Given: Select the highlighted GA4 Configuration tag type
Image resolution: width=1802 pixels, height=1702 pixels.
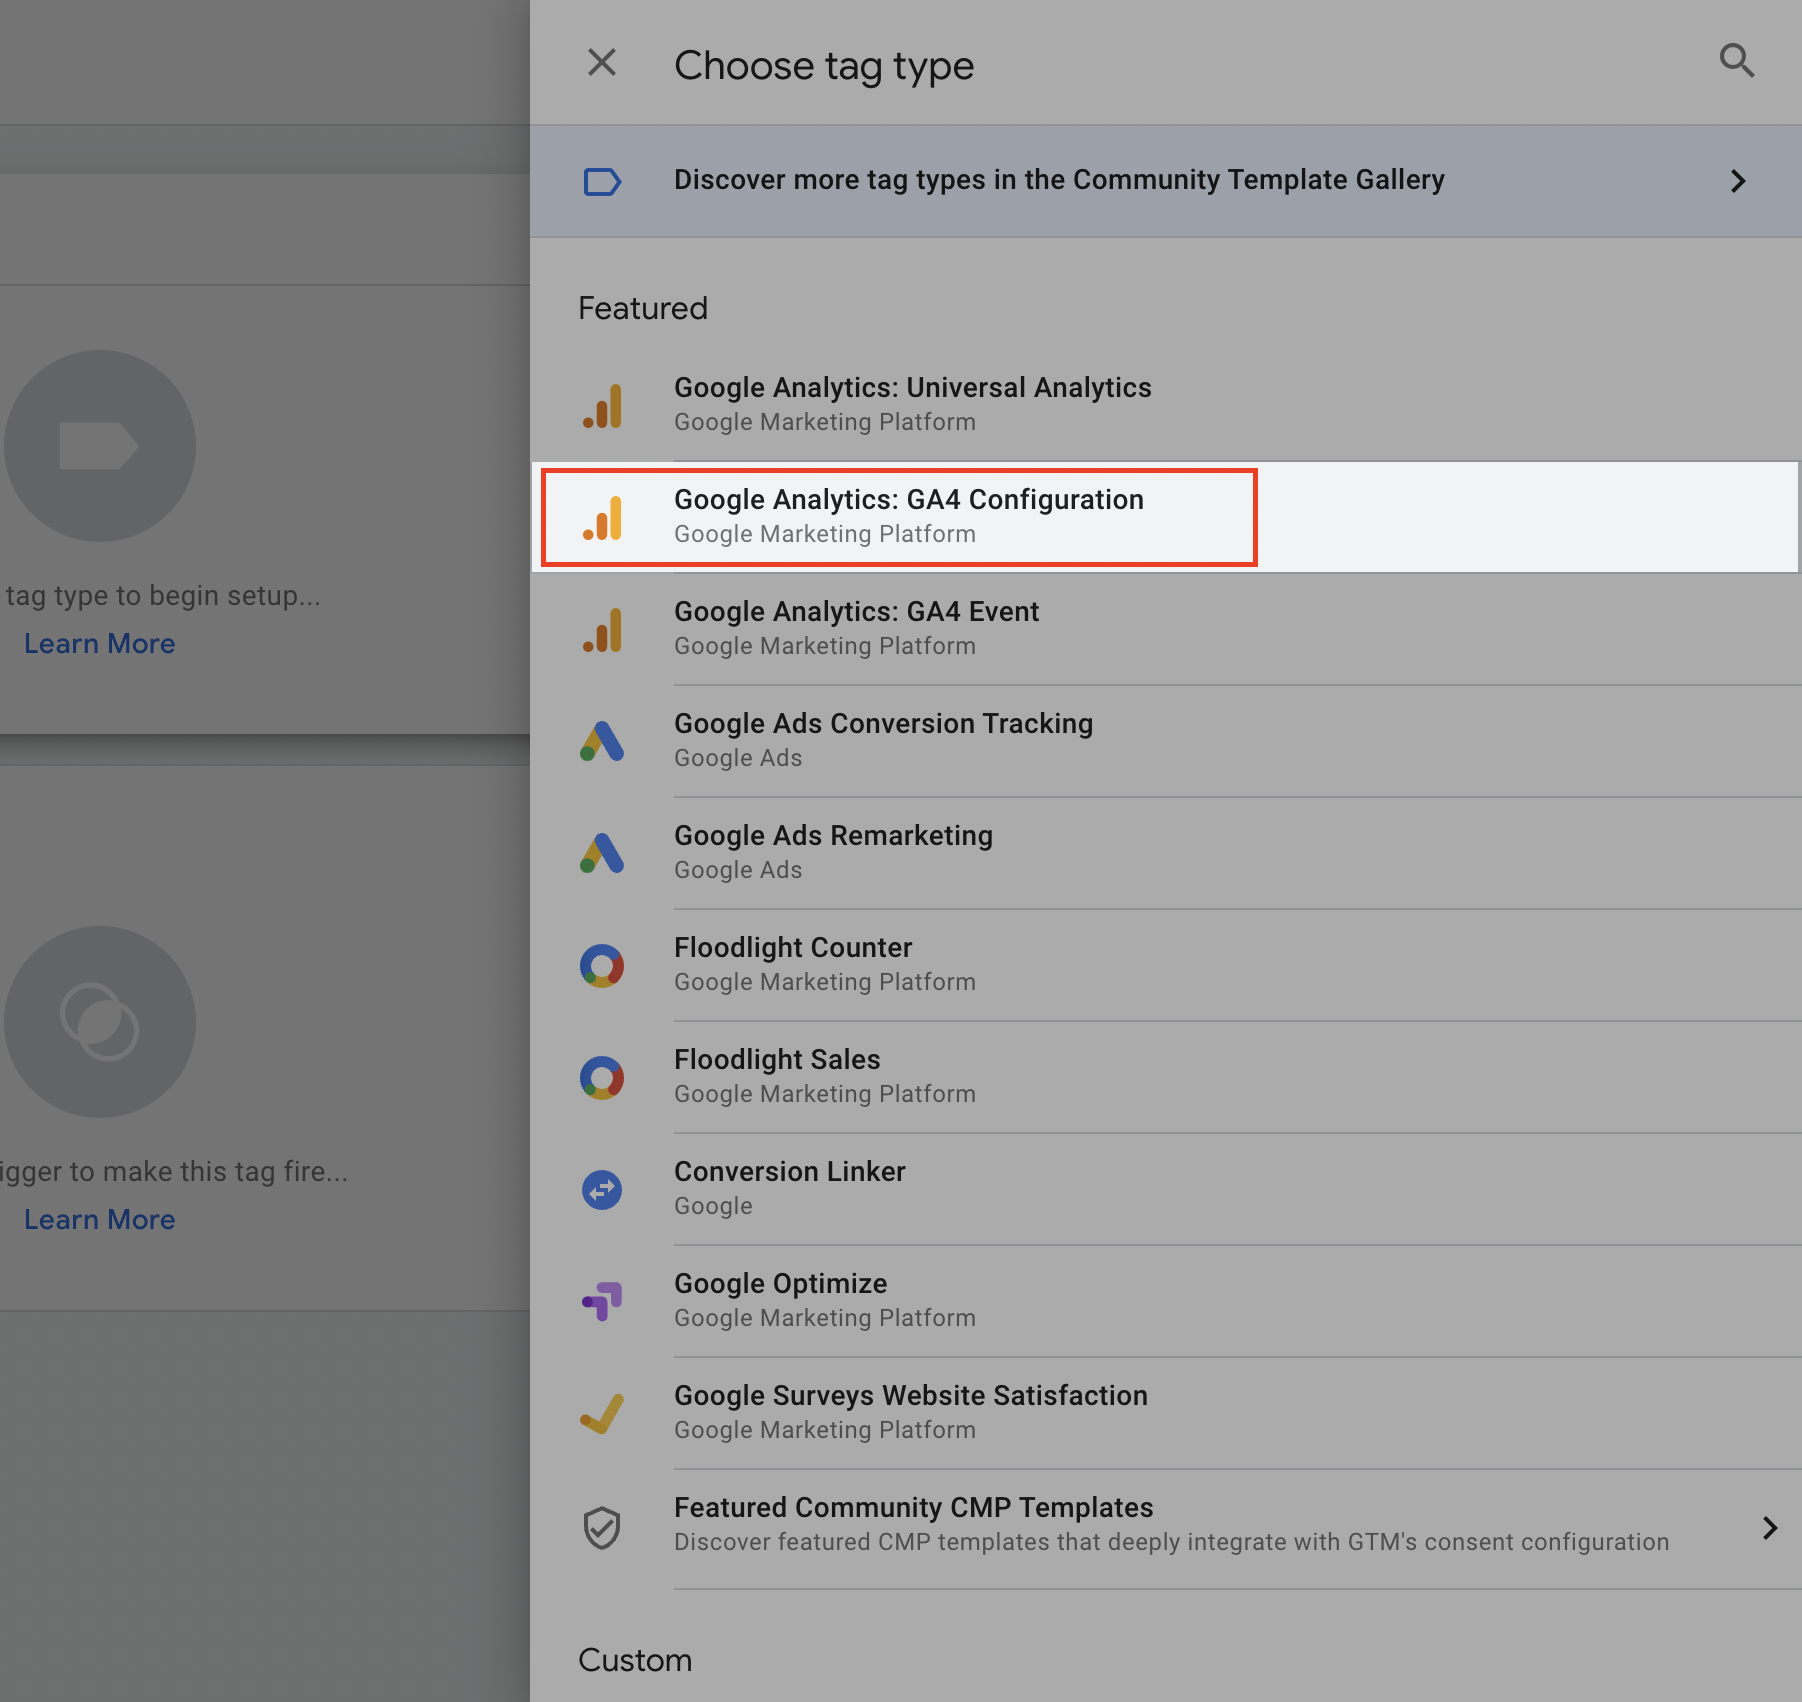Looking at the screenshot, I should (908, 516).
